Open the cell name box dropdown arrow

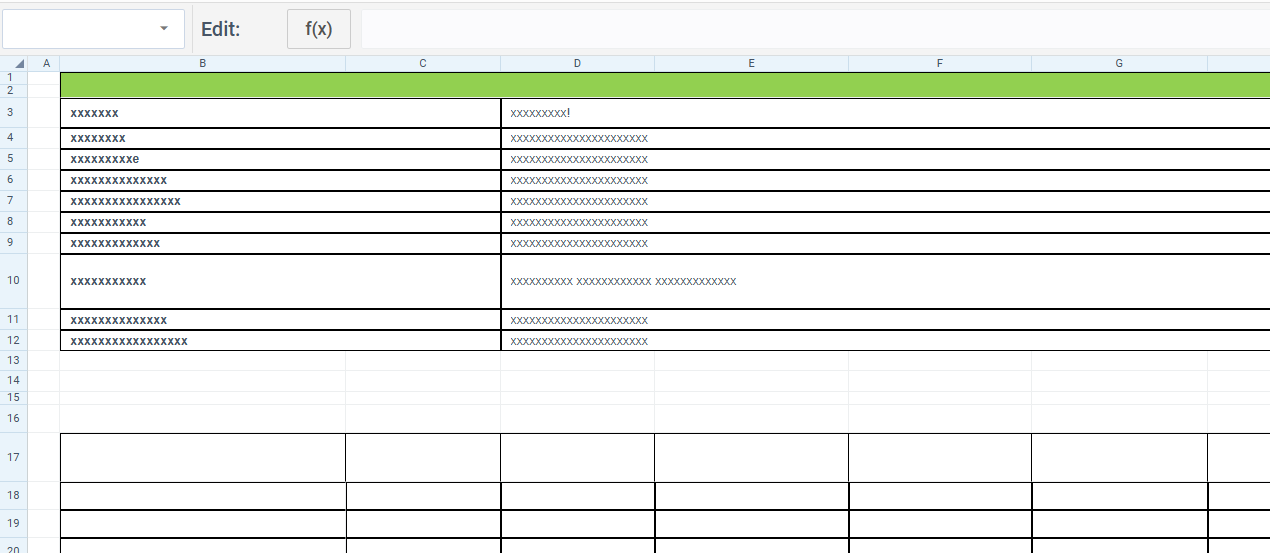164,29
